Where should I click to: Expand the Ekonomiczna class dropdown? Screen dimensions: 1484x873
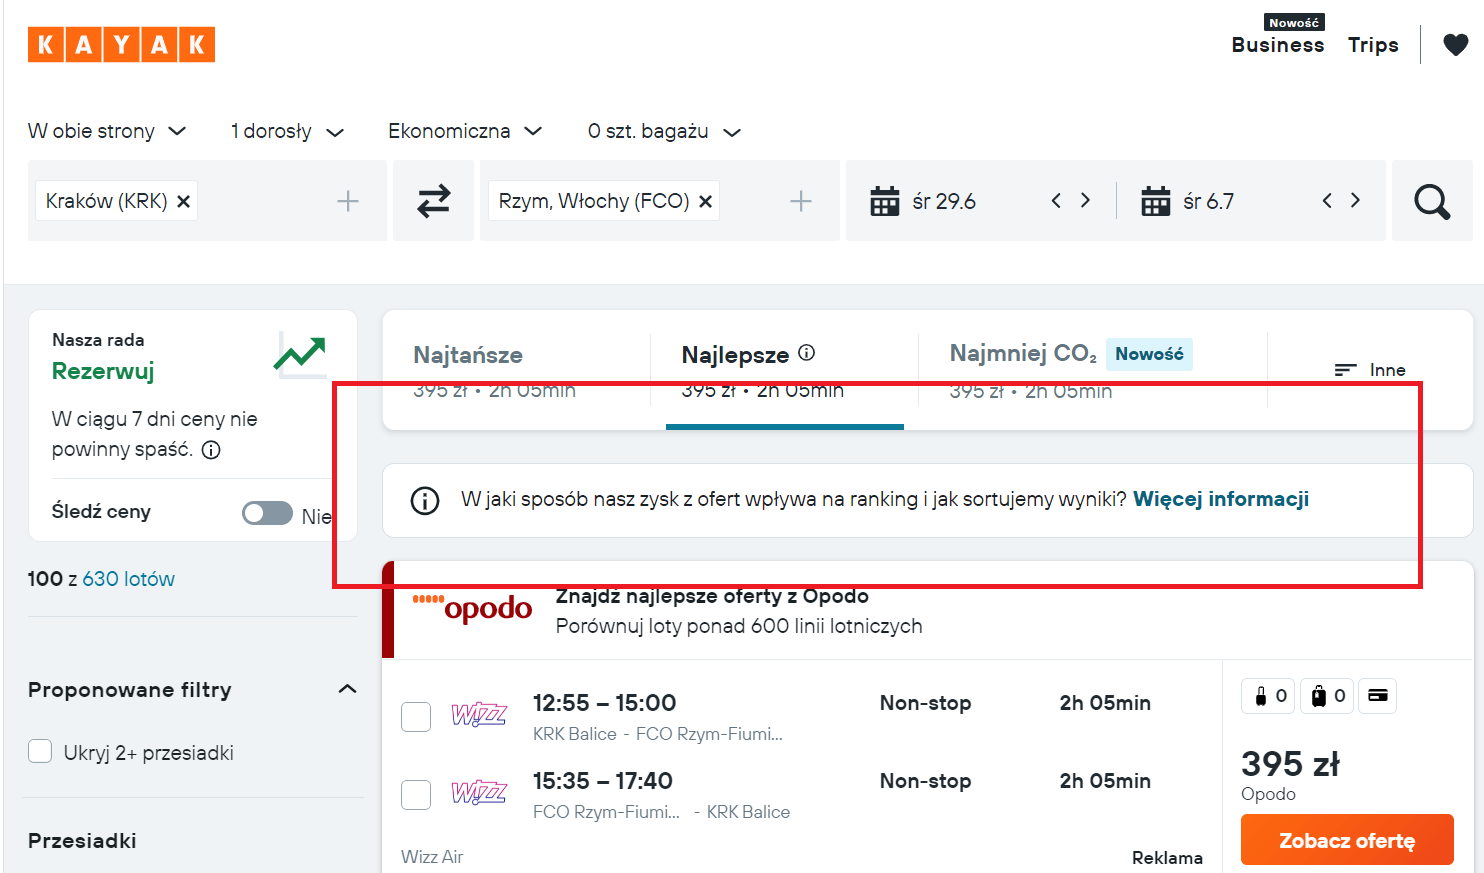pos(464,131)
